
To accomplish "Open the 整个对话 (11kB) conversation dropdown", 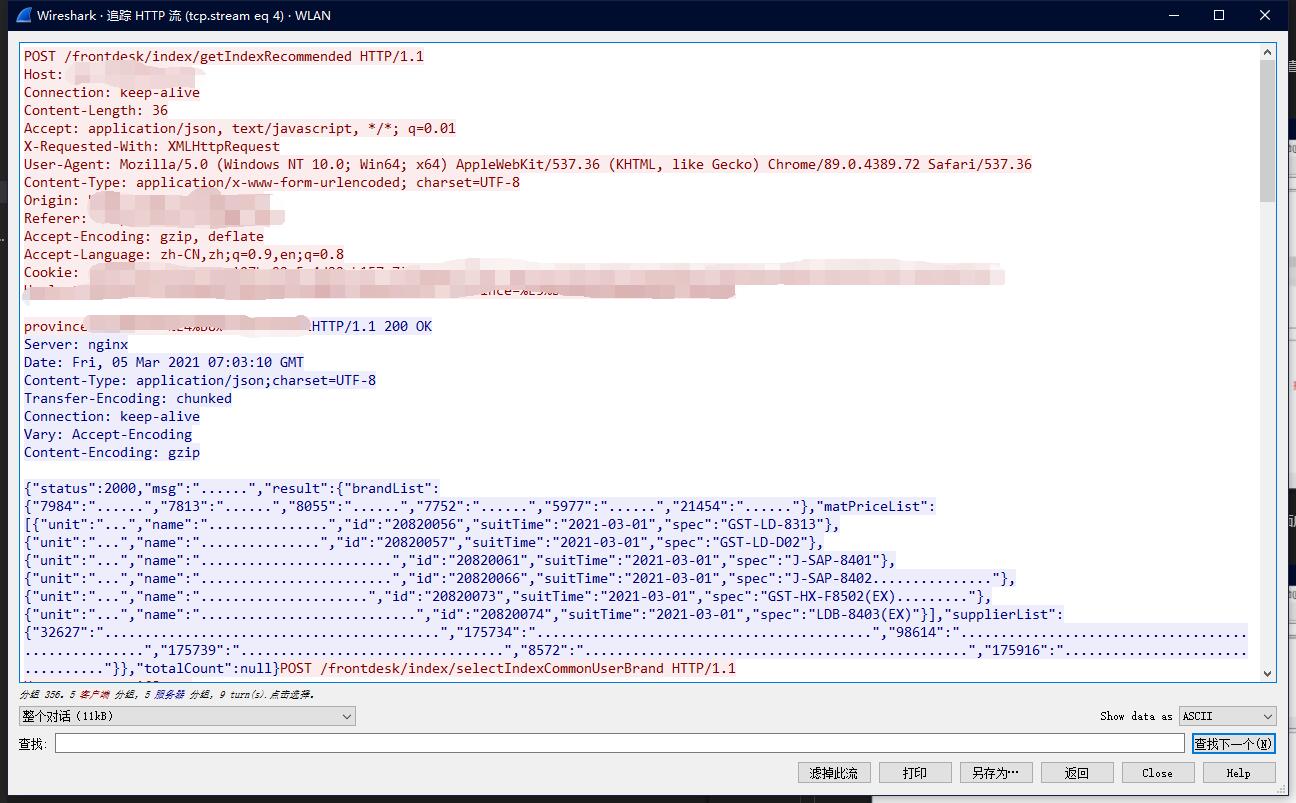I will [187, 716].
